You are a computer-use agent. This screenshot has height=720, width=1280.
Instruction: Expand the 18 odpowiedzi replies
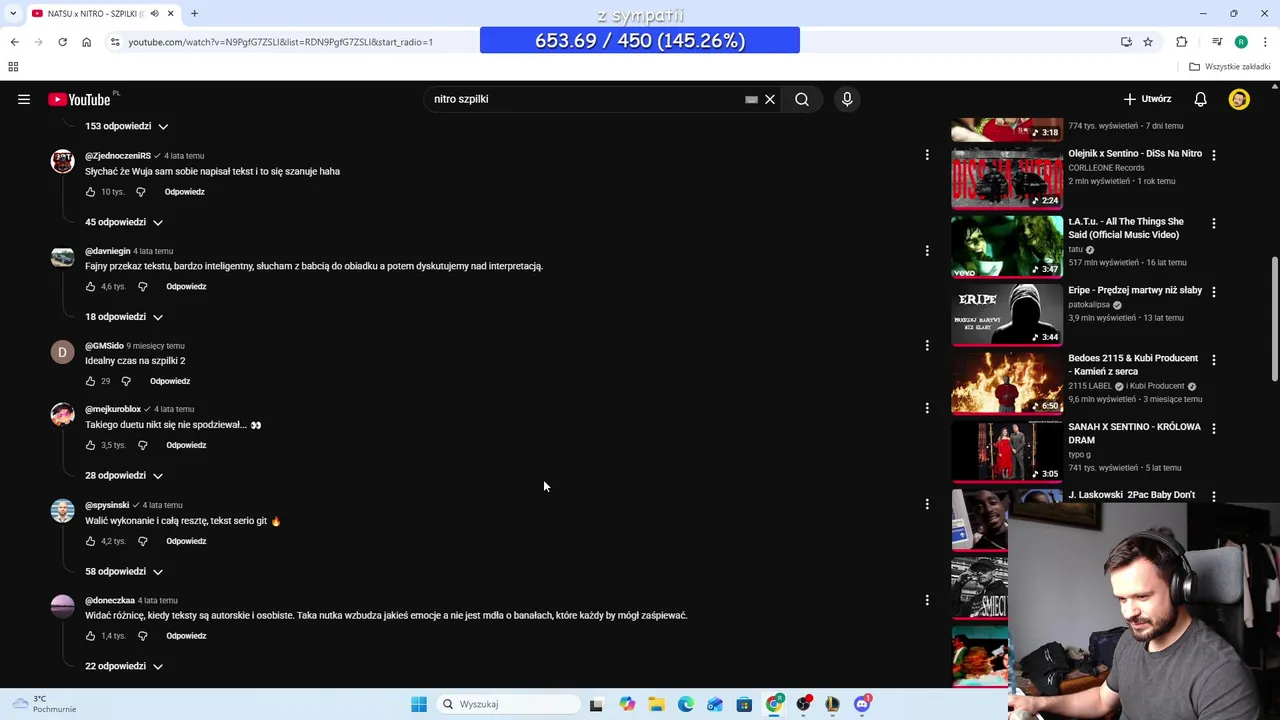(123, 317)
